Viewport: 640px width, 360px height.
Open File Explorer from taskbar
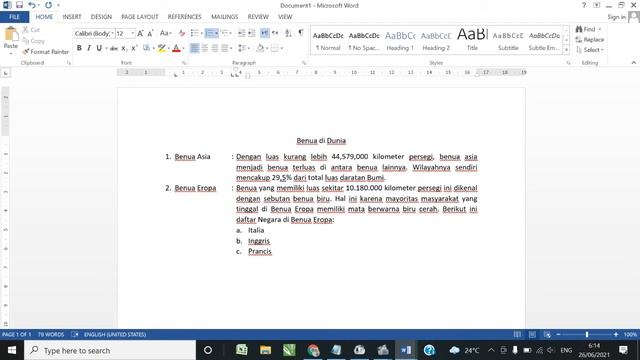(x=265, y=350)
